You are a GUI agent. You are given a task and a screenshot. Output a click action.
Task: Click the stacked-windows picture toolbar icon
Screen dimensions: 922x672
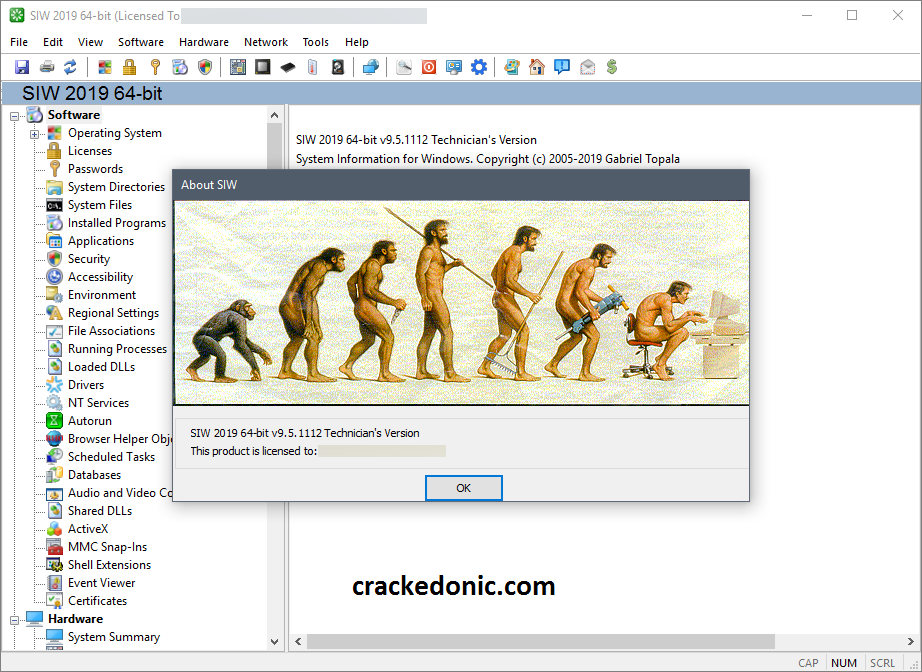tap(512, 67)
